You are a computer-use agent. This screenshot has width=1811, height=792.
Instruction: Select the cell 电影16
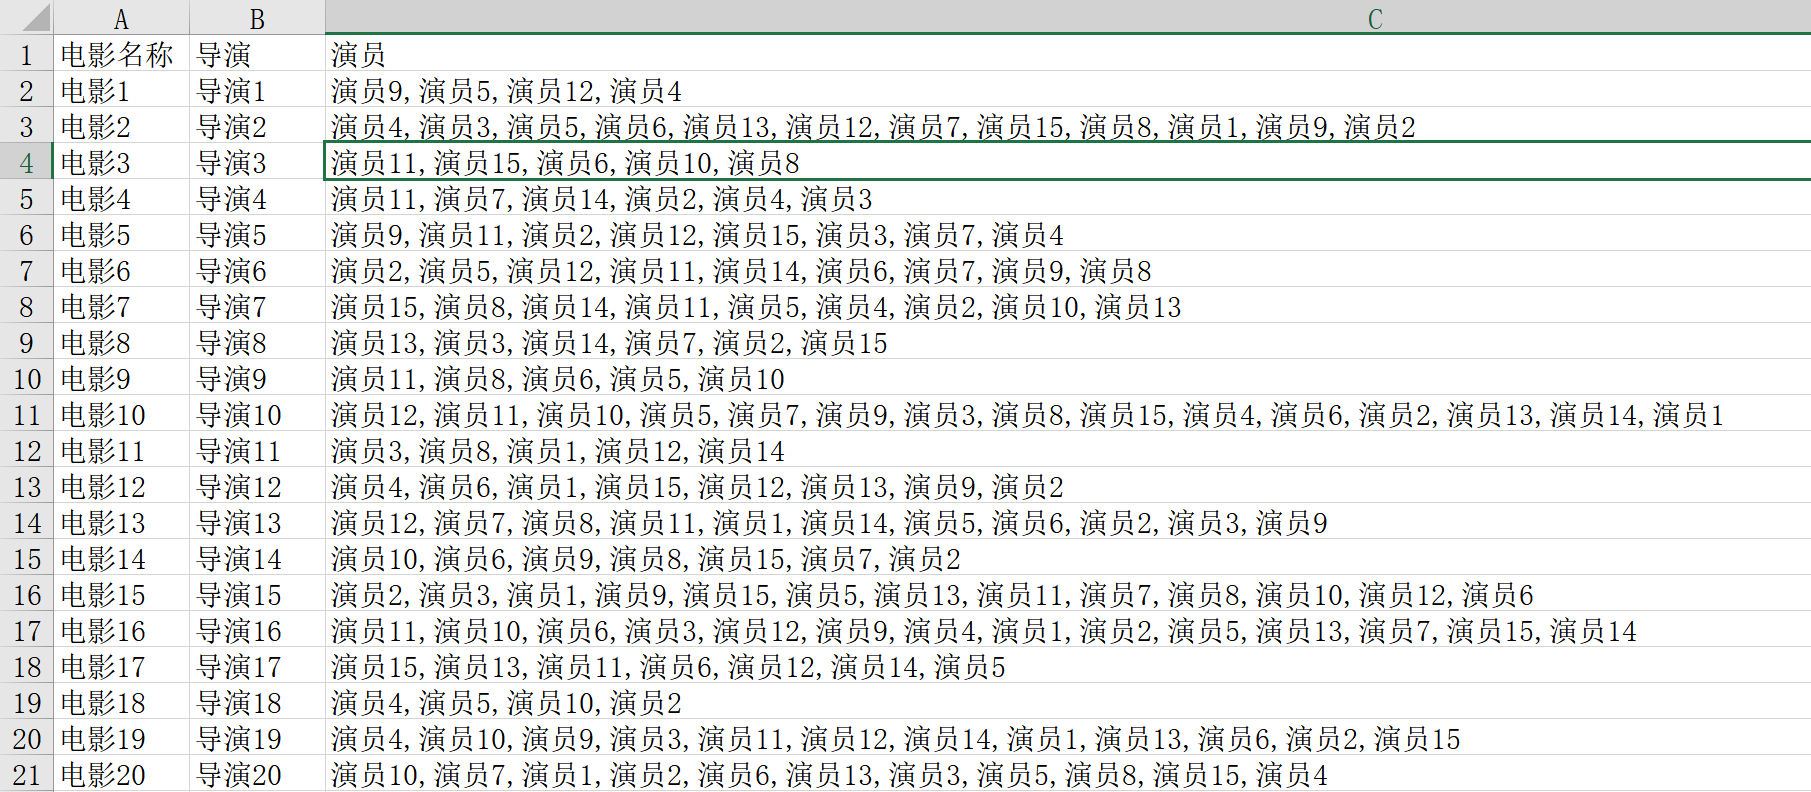point(121,630)
